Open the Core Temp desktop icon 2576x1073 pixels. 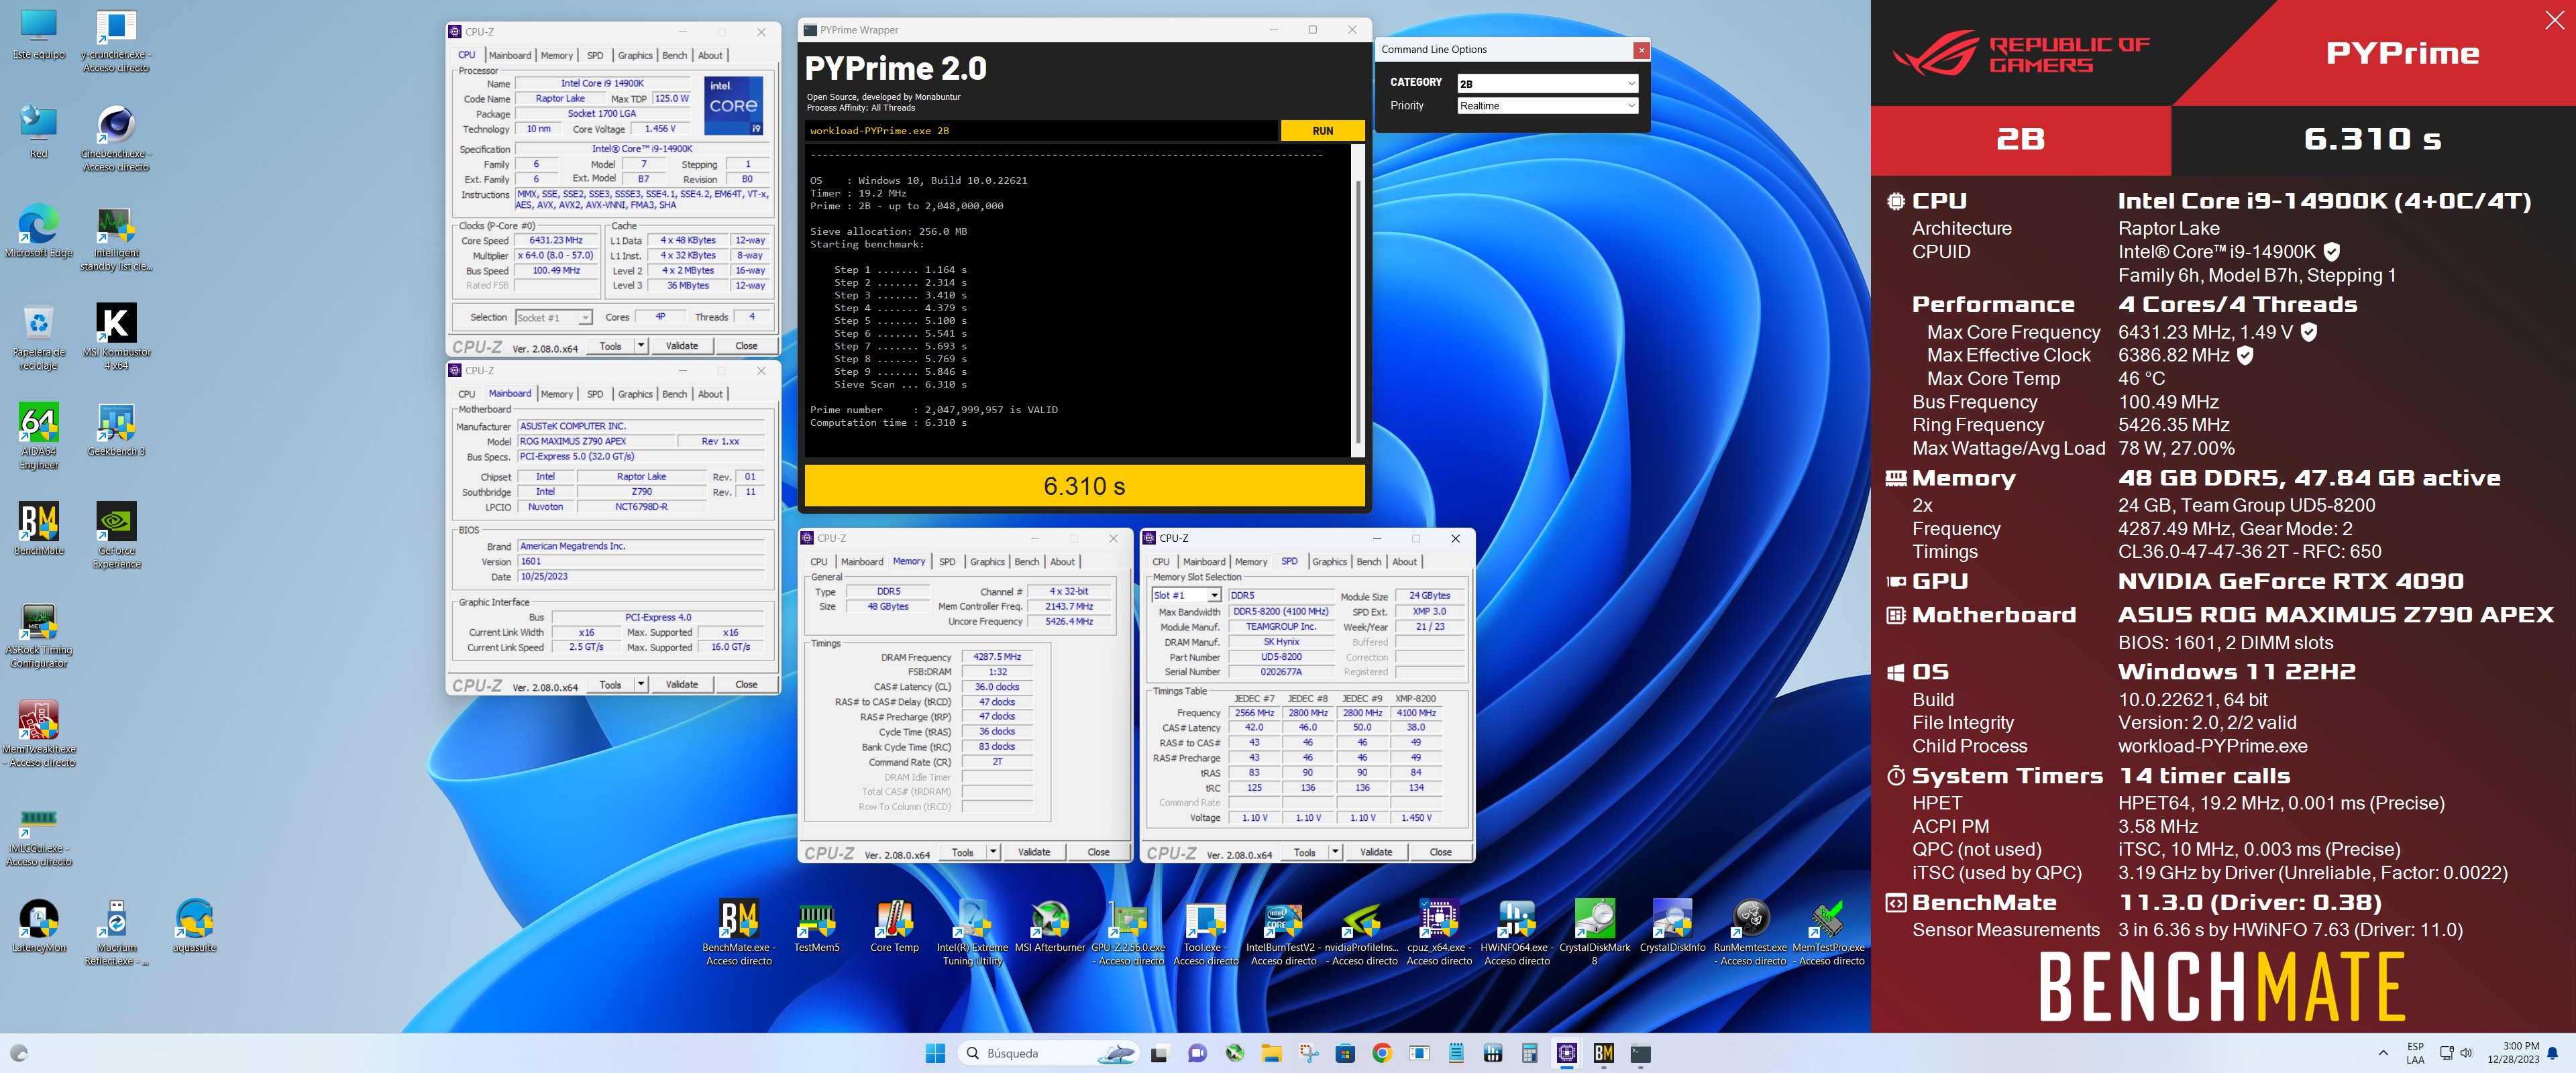point(894,926)
